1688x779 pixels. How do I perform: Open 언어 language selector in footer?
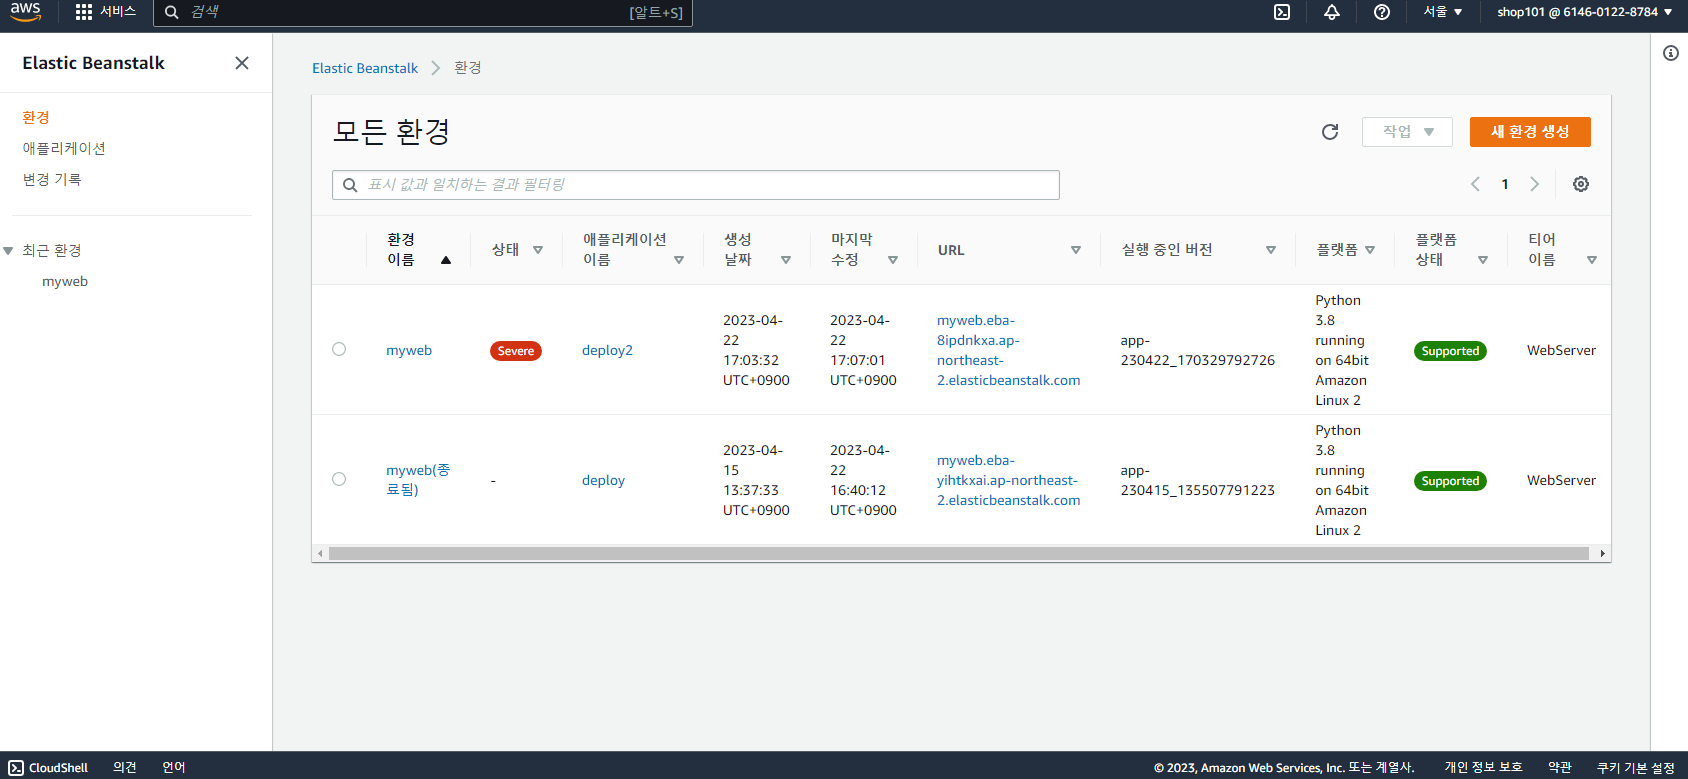tap(174, 767)
